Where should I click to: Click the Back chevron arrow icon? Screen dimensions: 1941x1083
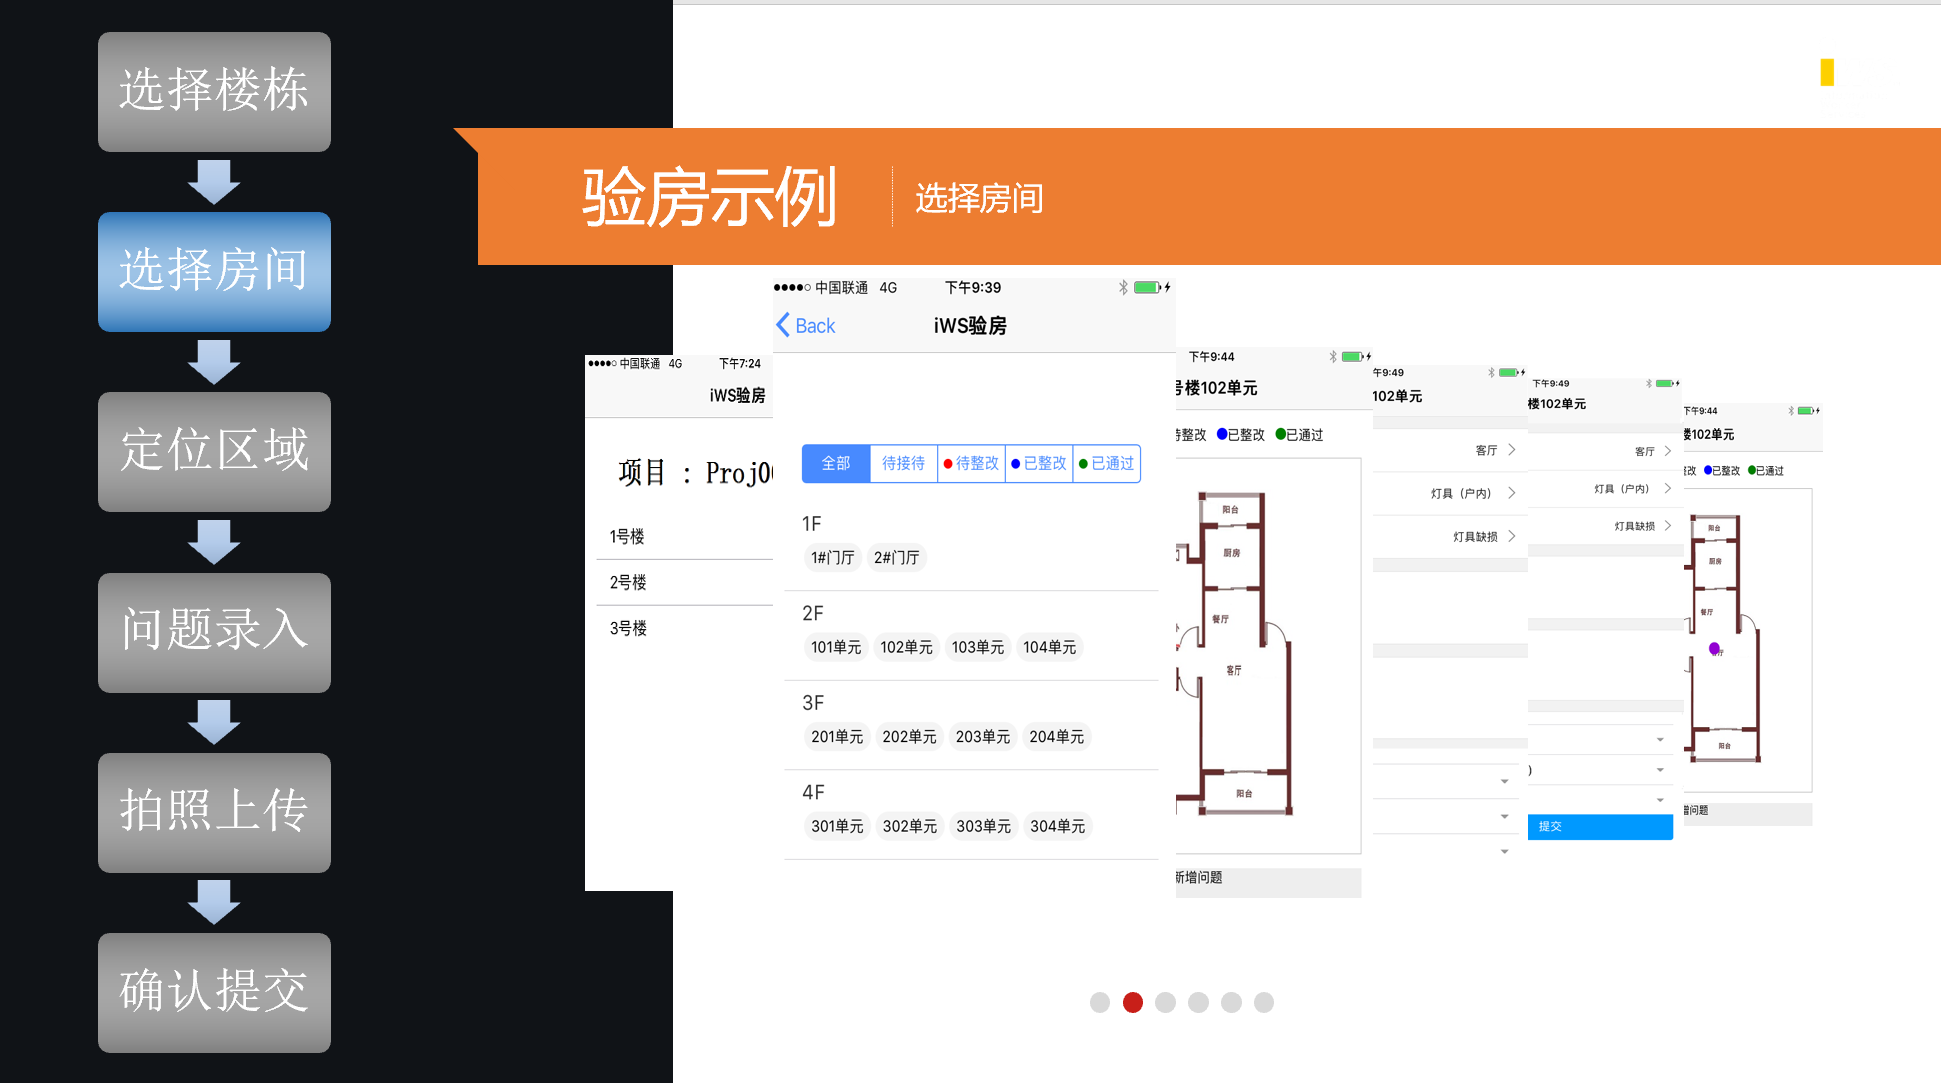783,325
